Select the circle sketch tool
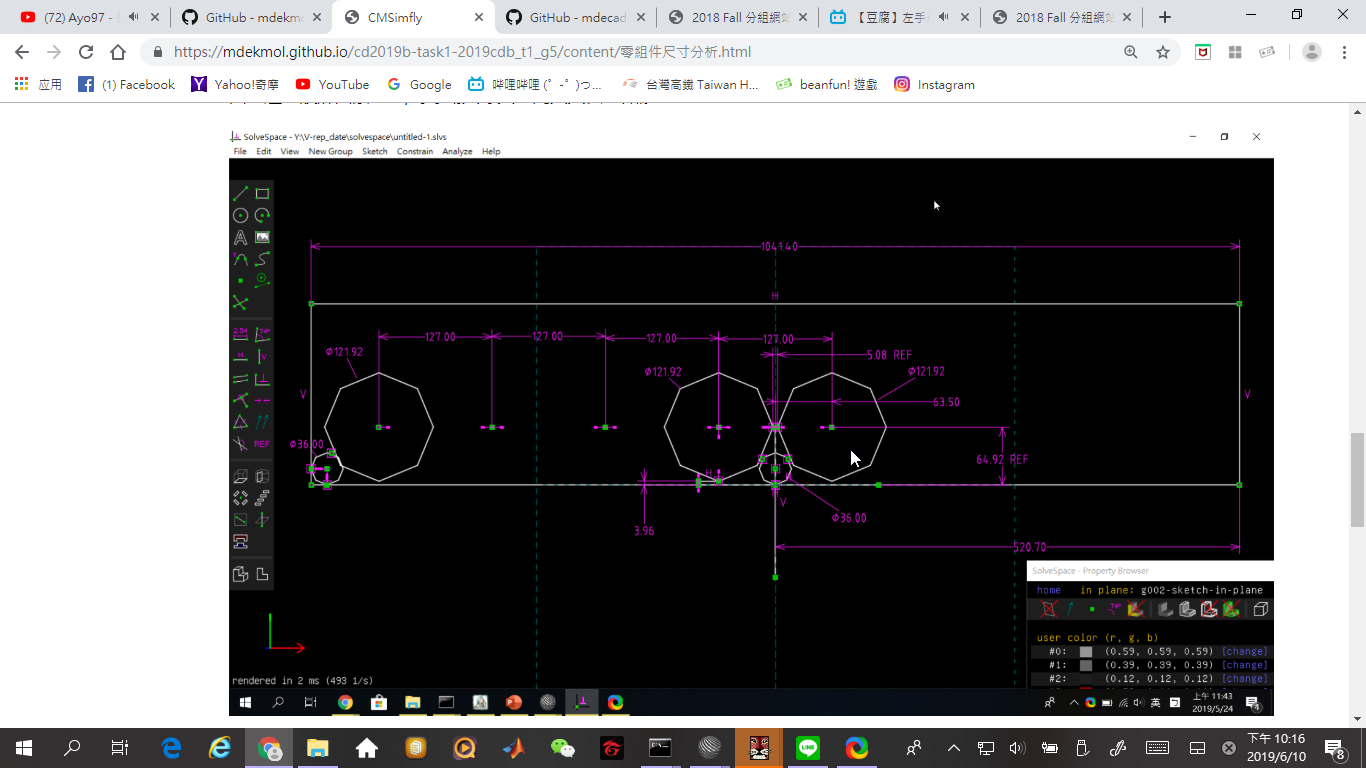 tap(240, 215)
